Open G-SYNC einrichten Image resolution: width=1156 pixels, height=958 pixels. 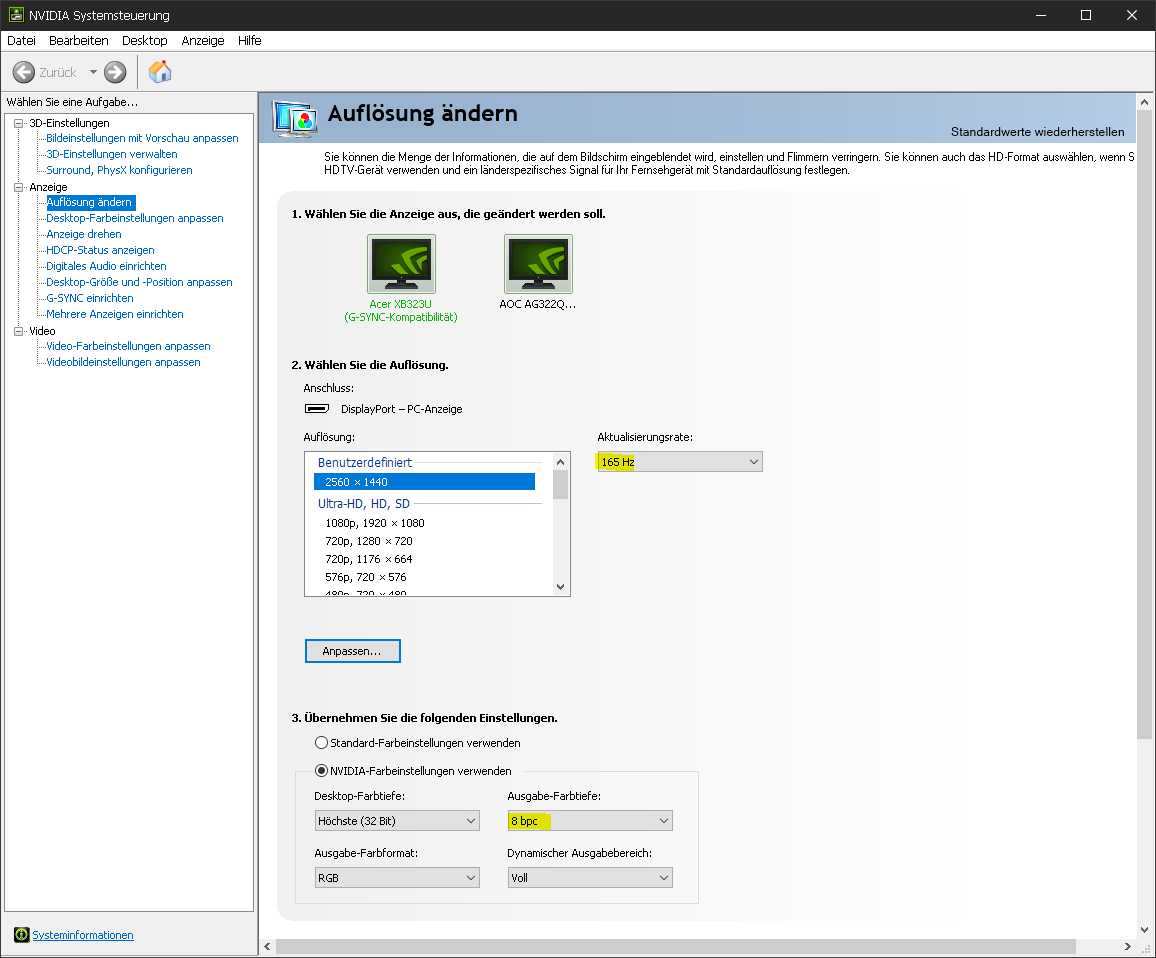pyautogui.click(x=90, y=298)
